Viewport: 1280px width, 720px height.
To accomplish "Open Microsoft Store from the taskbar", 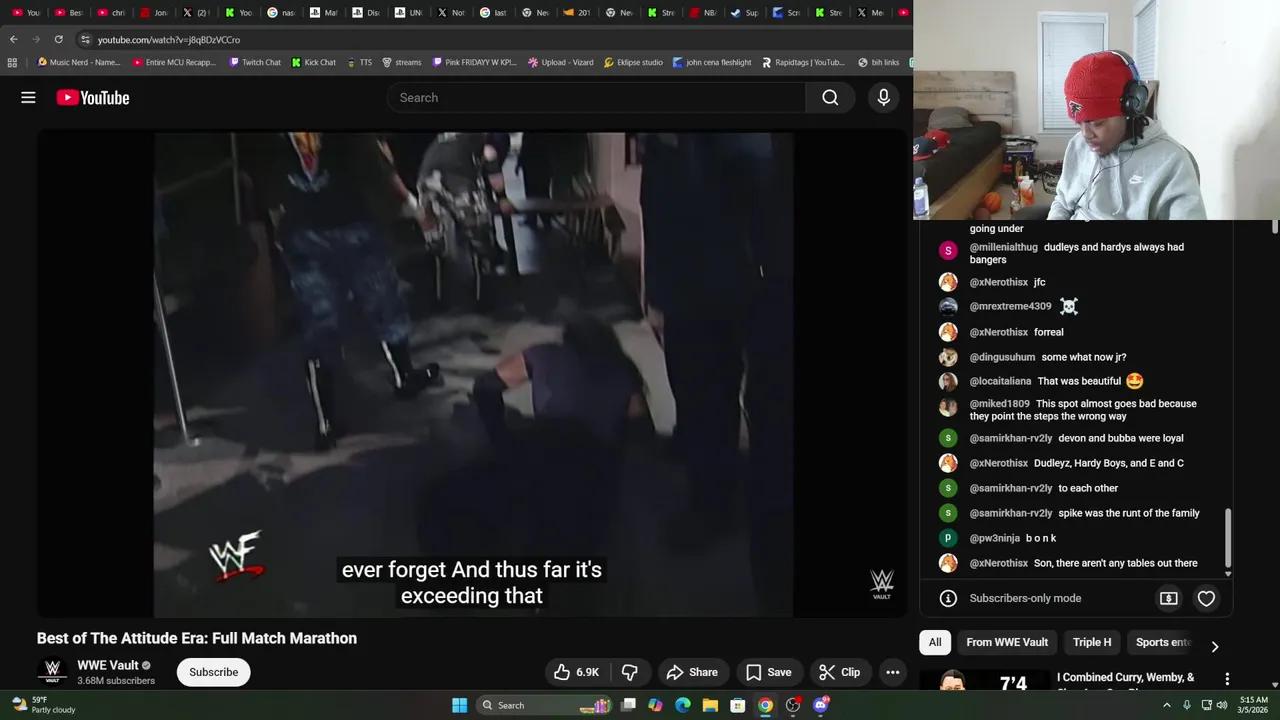I will pyautogui.click(x=737, y=705).
